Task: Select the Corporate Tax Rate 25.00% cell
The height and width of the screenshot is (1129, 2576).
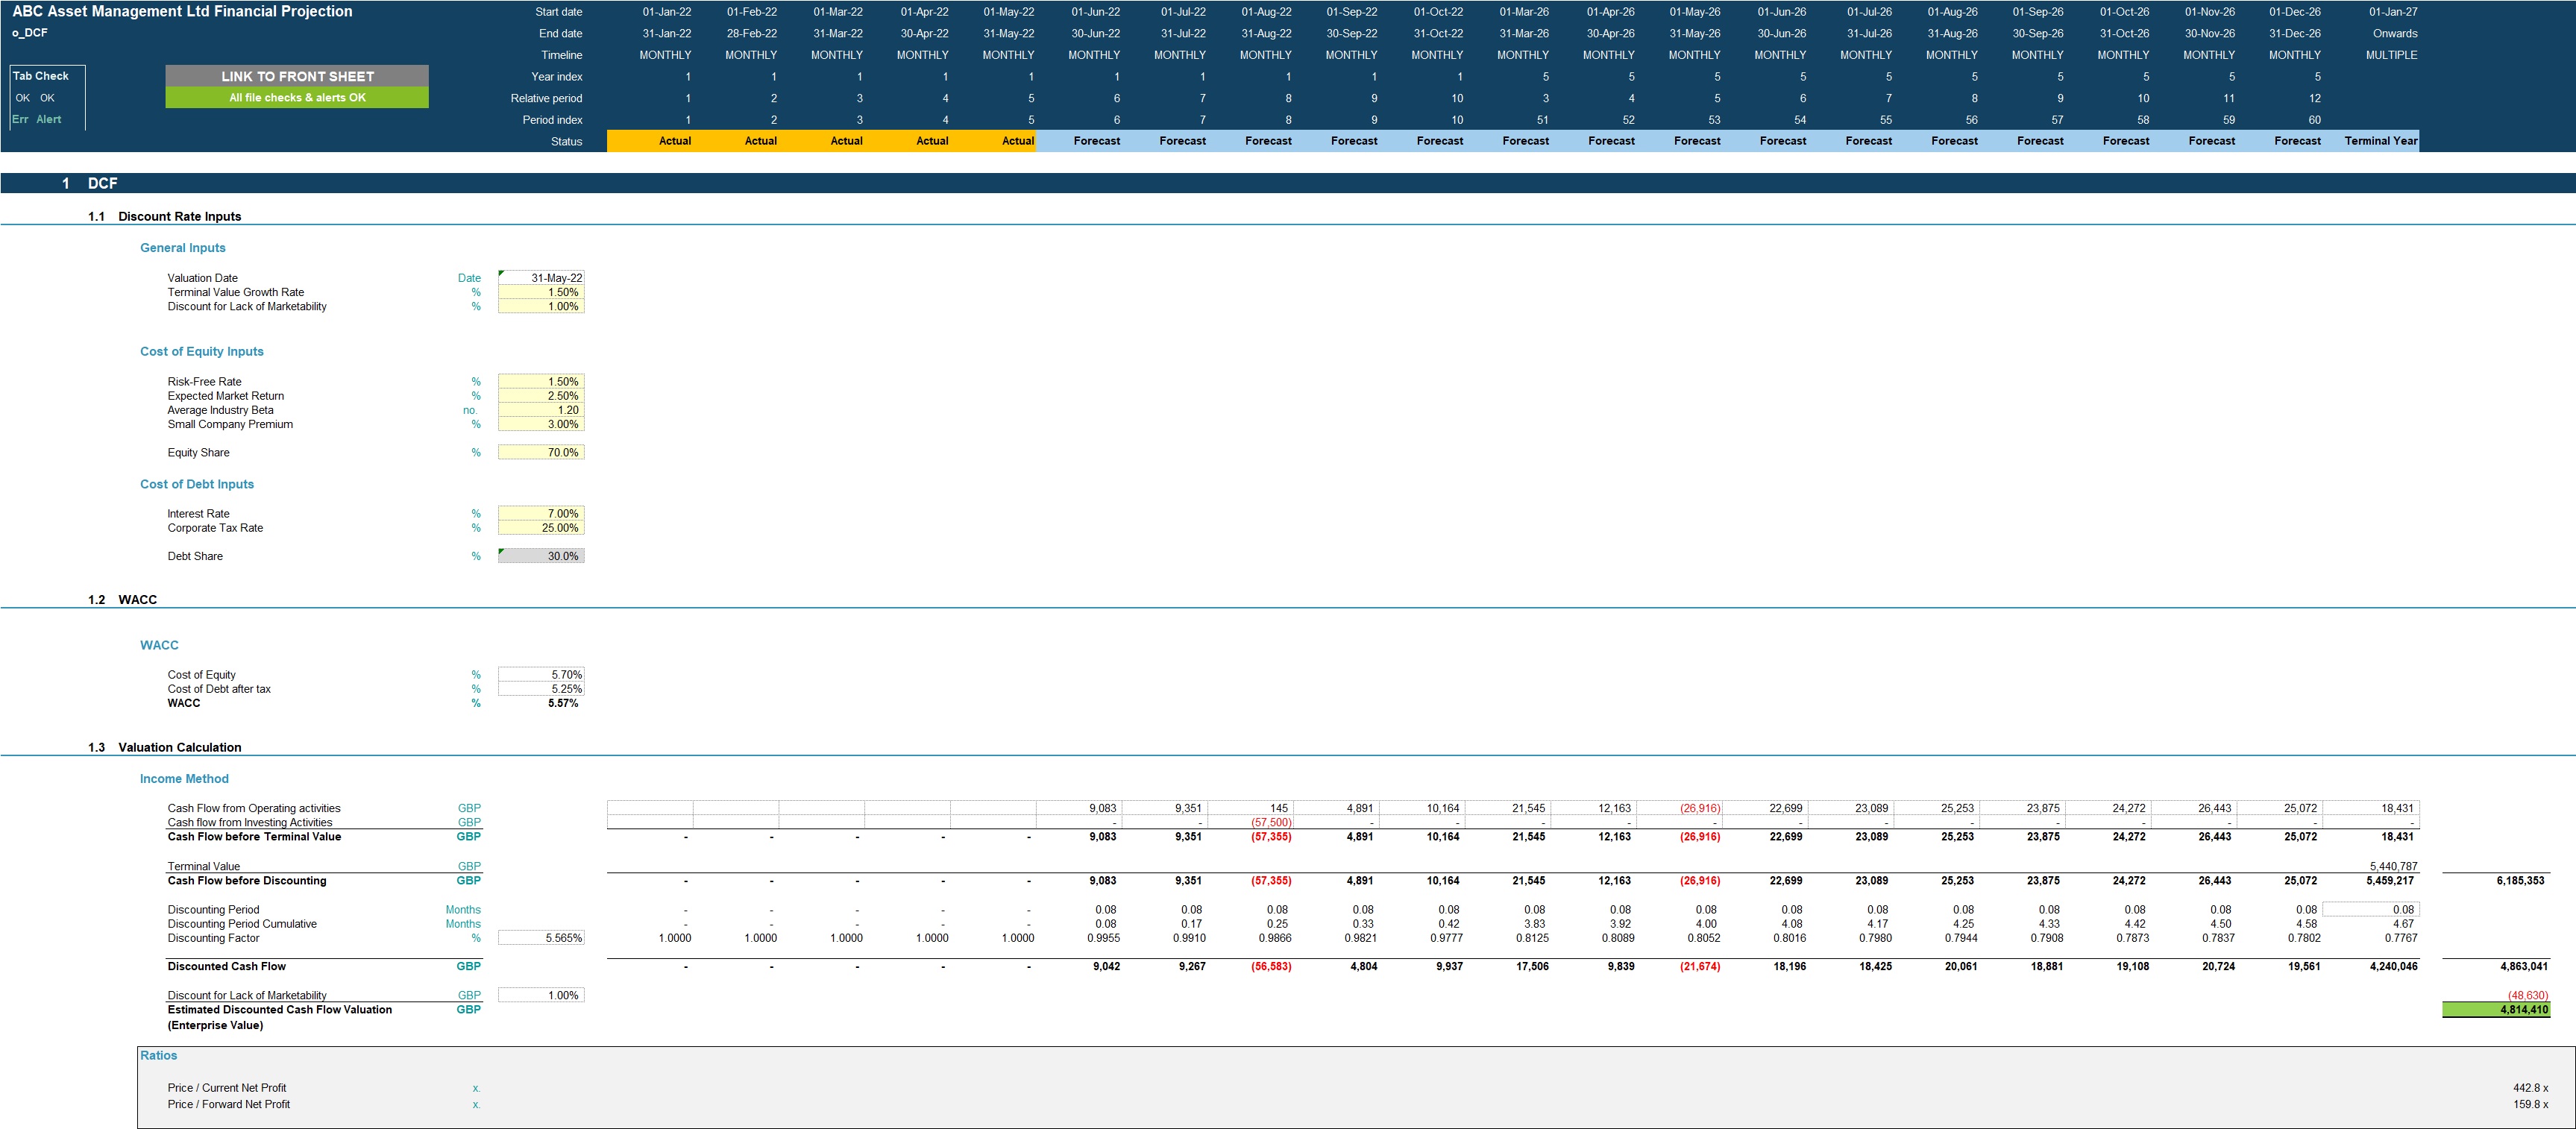Action: click(x=541, y=528)
